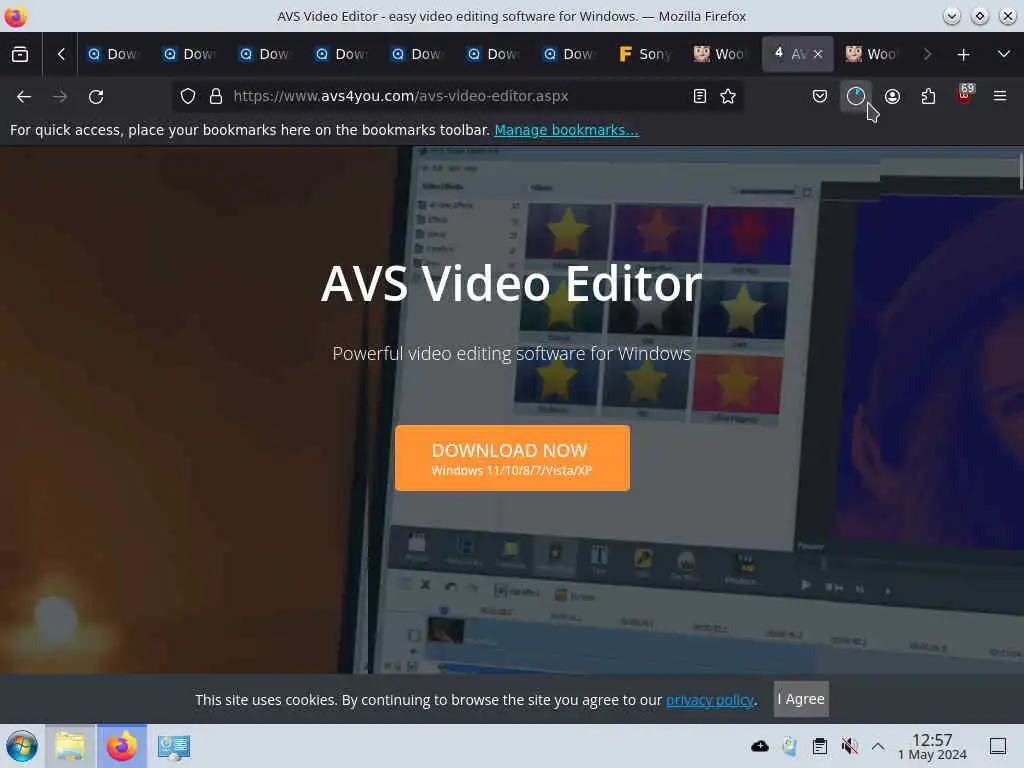Open the desktop settings taskbar app
This screenshot has height=768, width=1024.
tap(173, 746)
